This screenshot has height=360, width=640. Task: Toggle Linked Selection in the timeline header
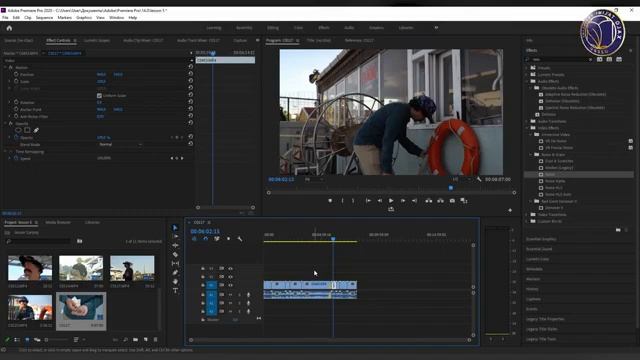[217, 239]
